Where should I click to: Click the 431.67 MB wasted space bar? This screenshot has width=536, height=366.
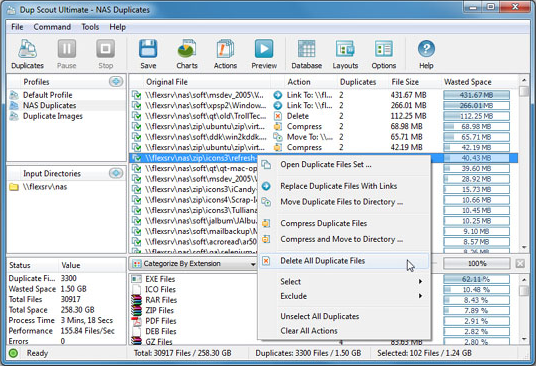(x=477, y=95)
